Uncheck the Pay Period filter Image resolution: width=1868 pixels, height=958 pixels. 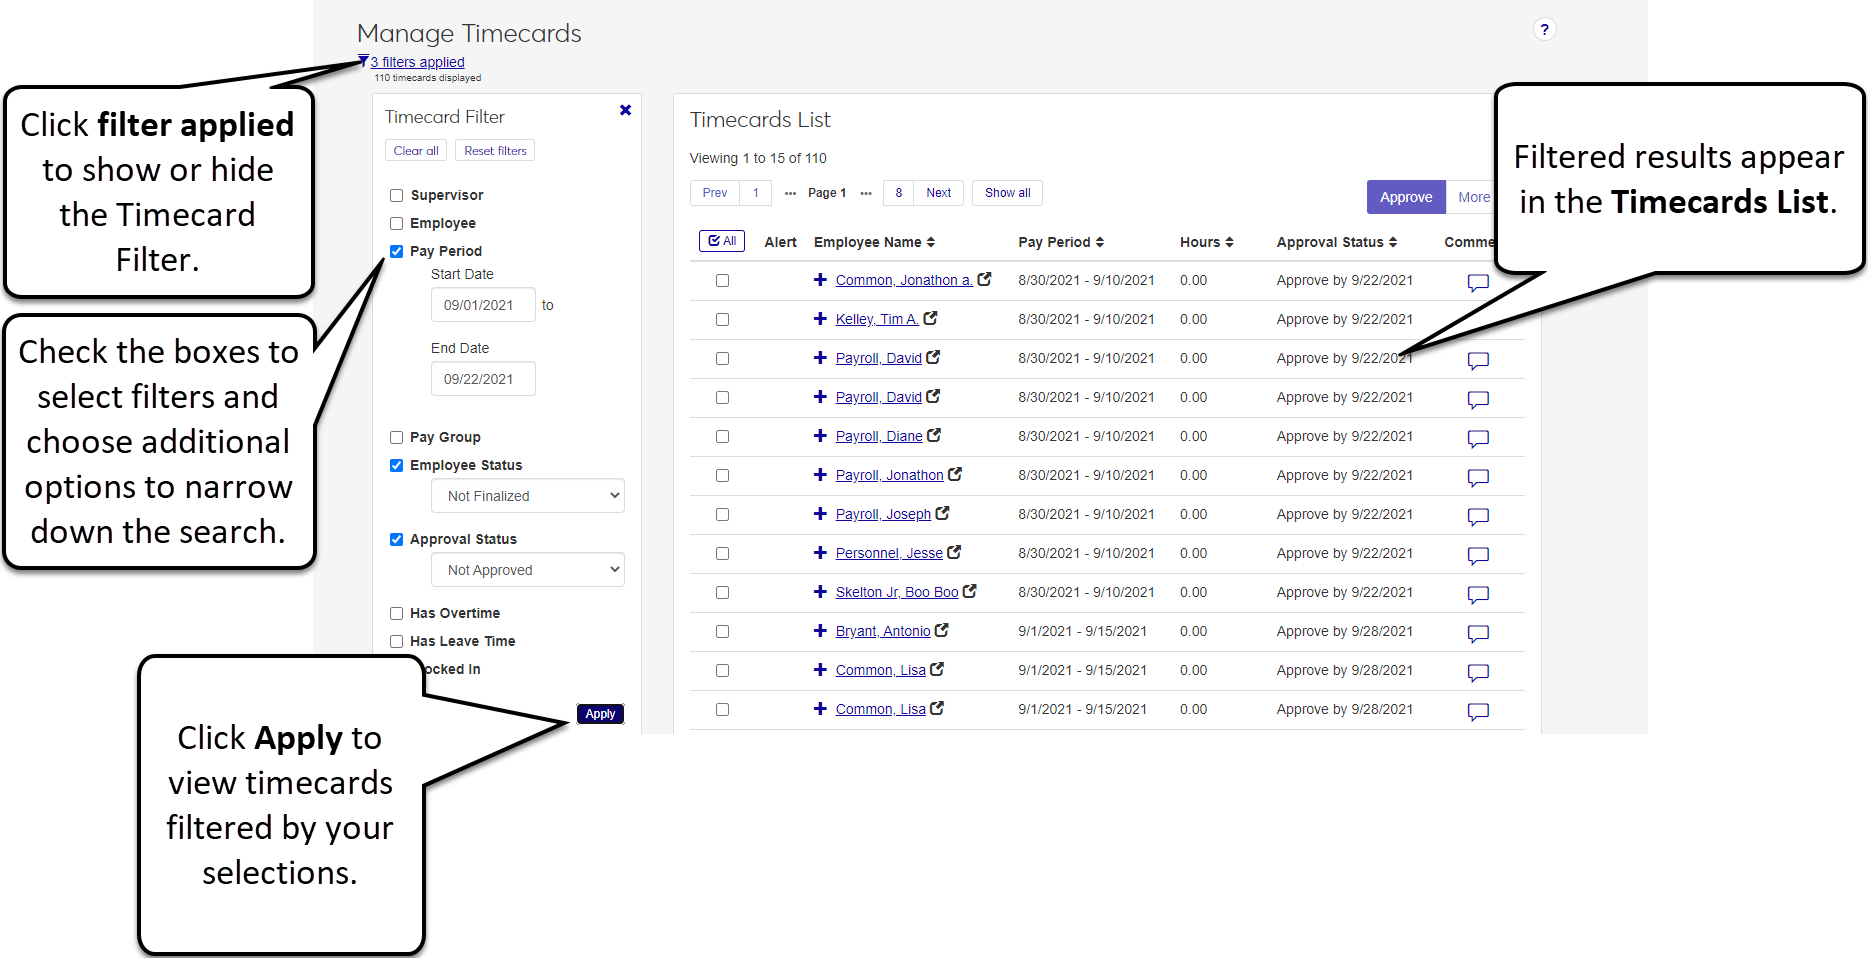click(397, 251)
